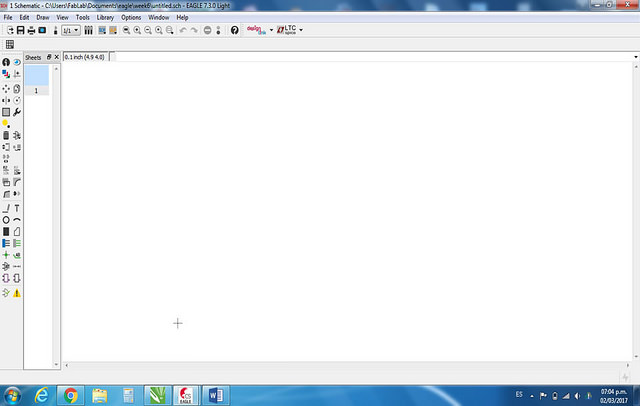Select the Delete tool
Viewport: 640px width, 406px height.
[6, 135]
